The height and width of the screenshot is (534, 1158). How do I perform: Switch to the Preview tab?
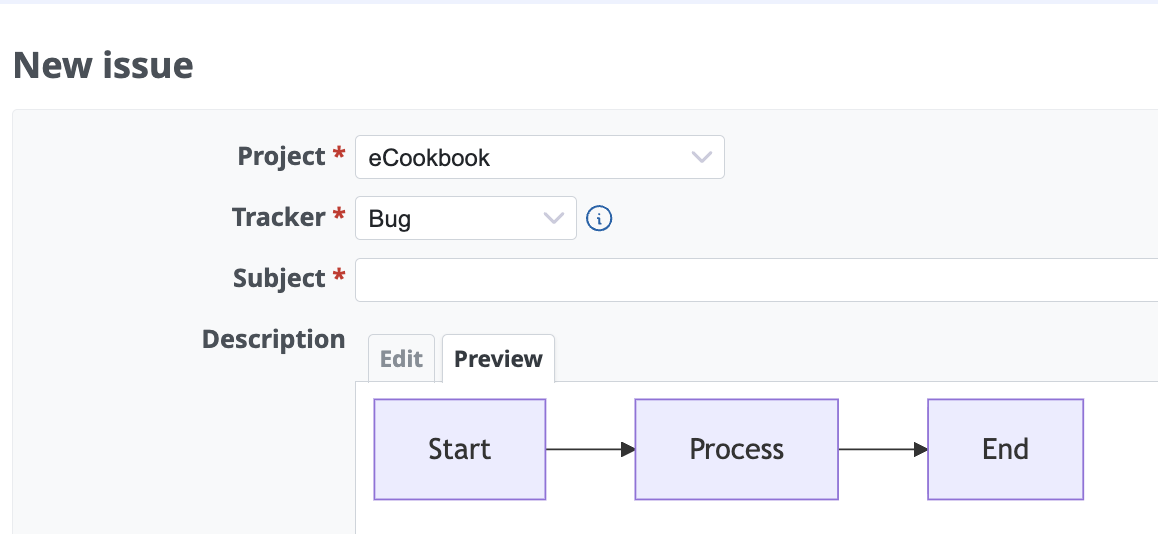(x=499, y=359)
